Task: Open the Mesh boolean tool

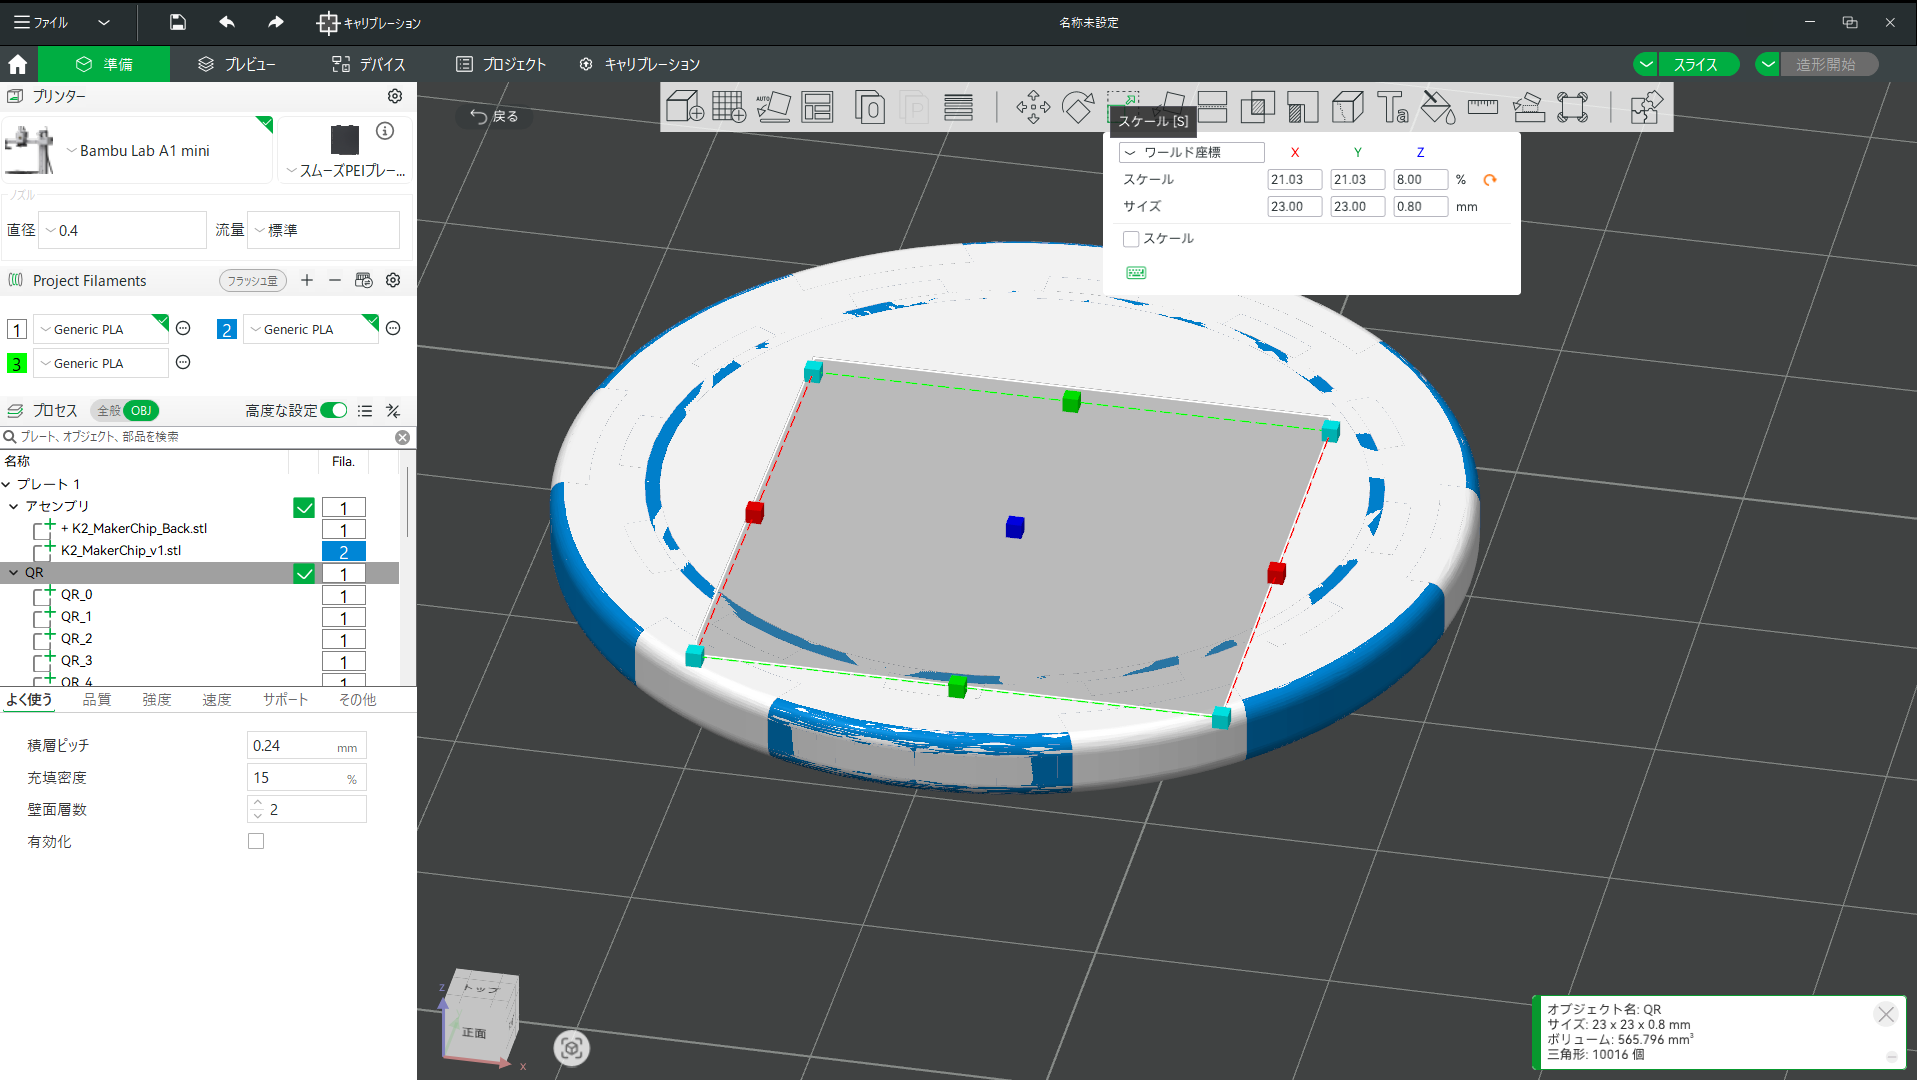Action: (x=1257, y=107)
